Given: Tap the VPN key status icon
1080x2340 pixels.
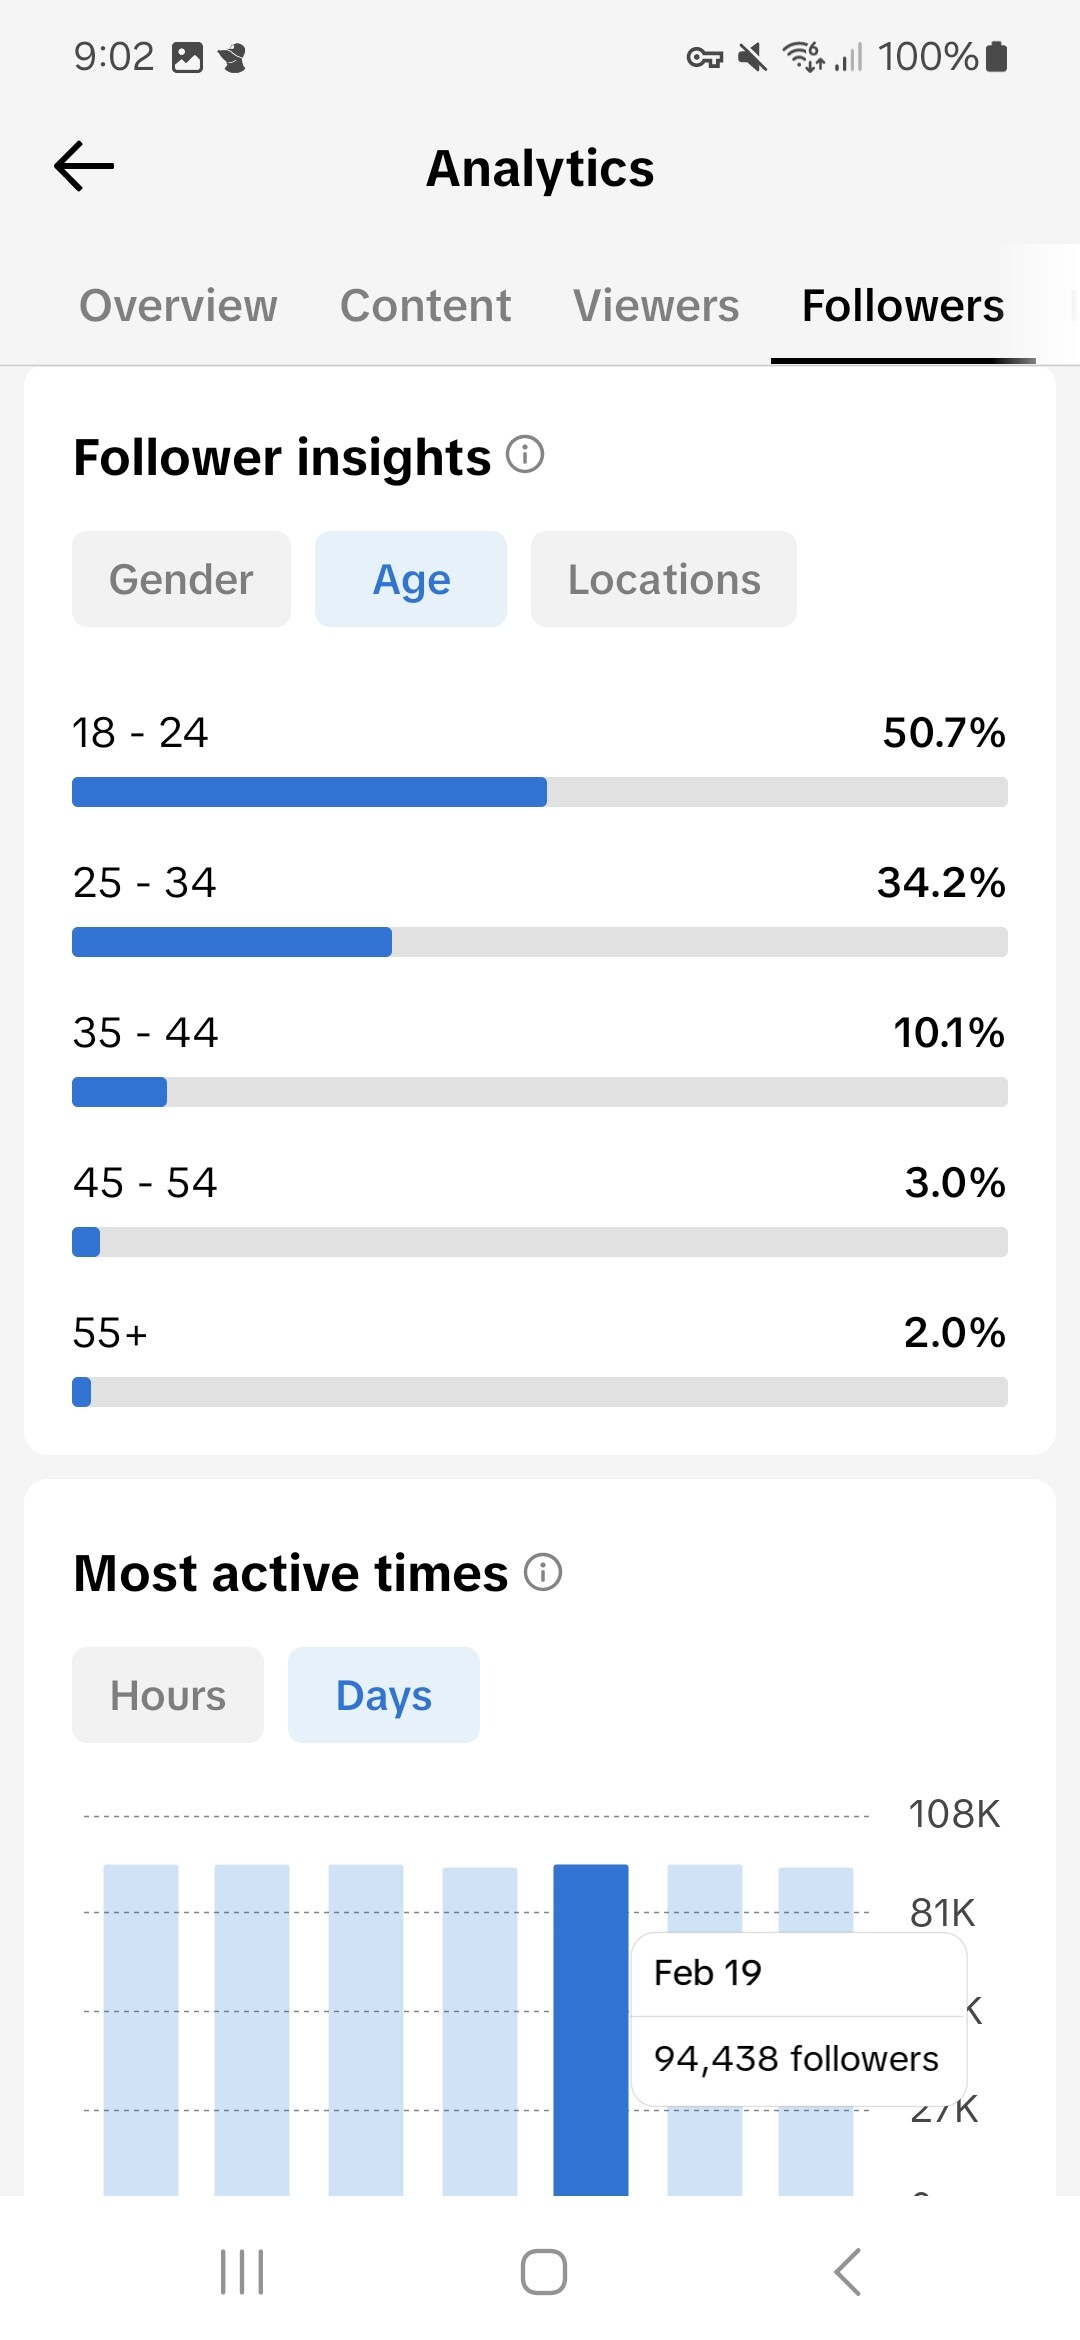Looking at the screenshot, I should pyautogui.click(x=705, y=57).
